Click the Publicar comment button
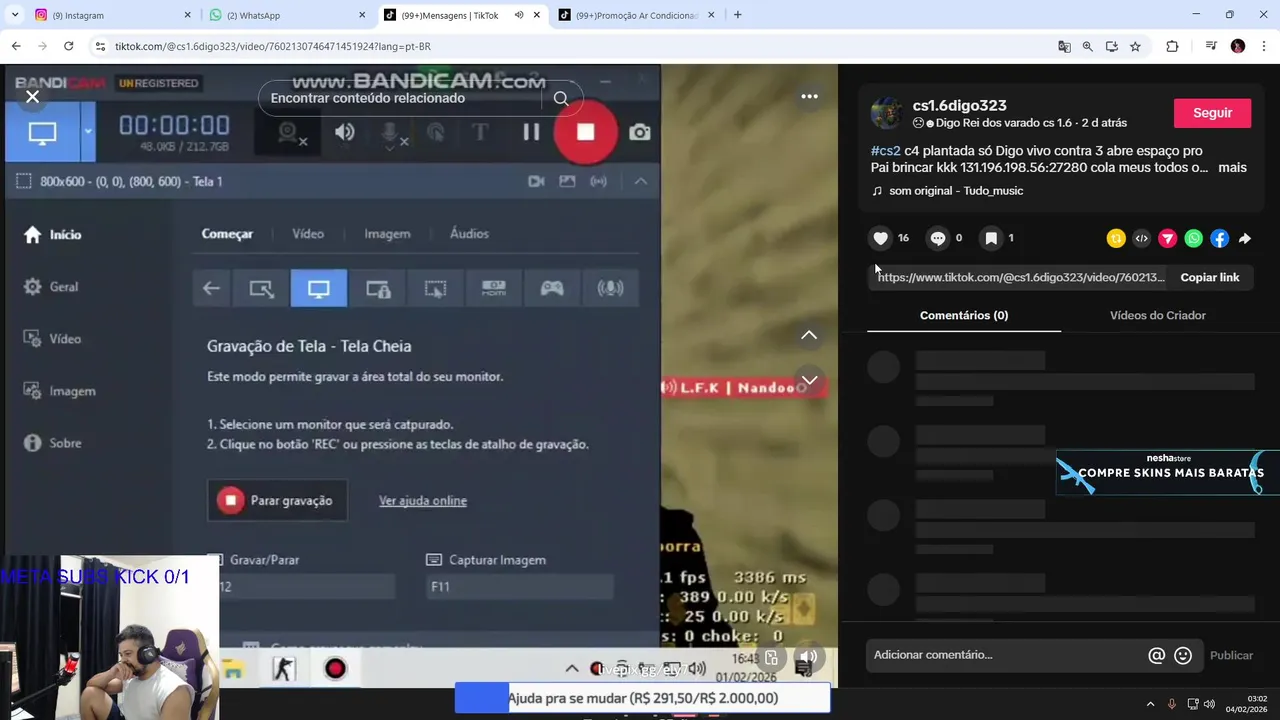The width and height of the screenshot is (1280, 720). (x=1231, y=656)
